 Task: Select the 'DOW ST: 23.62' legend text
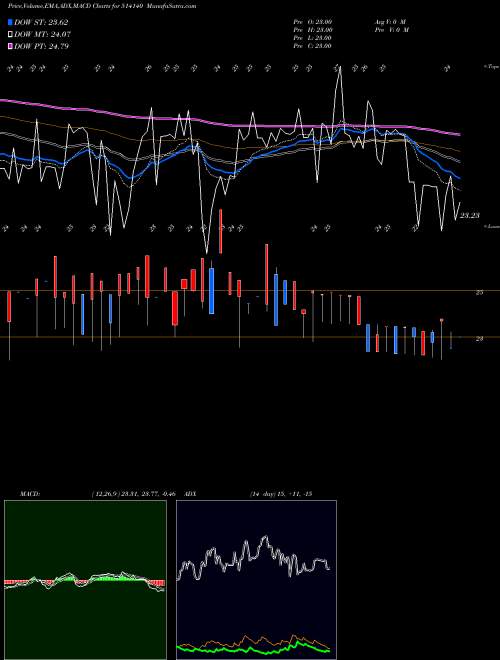point(41,22)
